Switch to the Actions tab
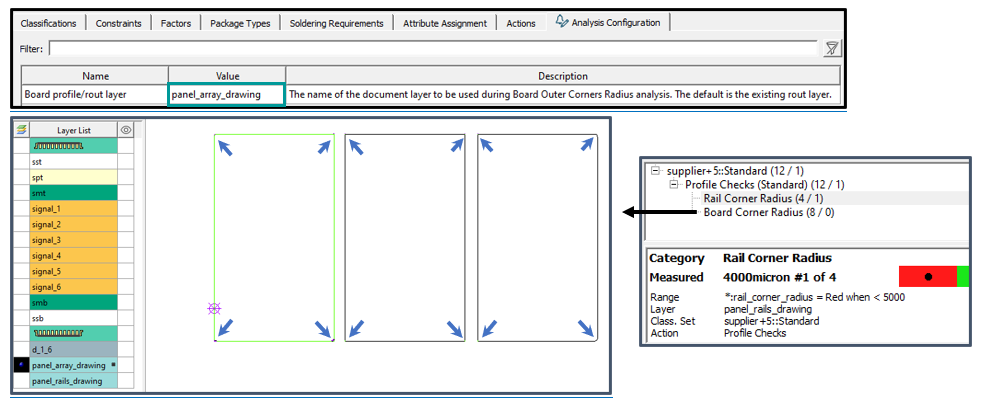Viewport: 981px width, 403px height. click(521, 23)
